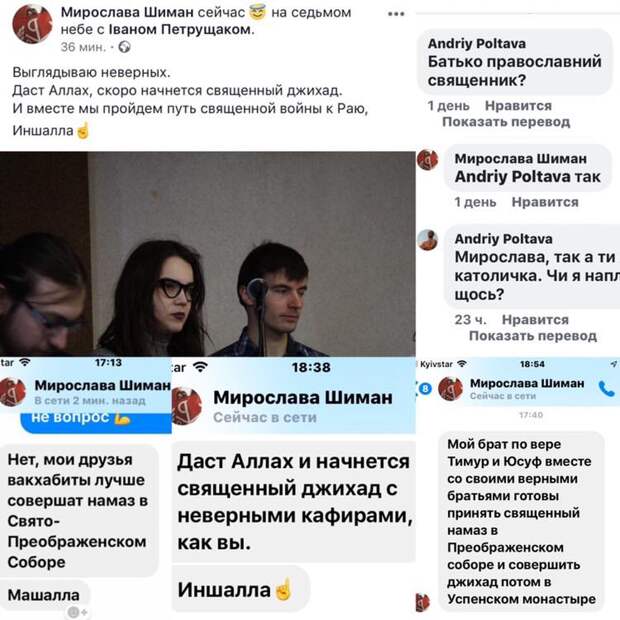Click the globe public-privacy icon

click(125, 47)
